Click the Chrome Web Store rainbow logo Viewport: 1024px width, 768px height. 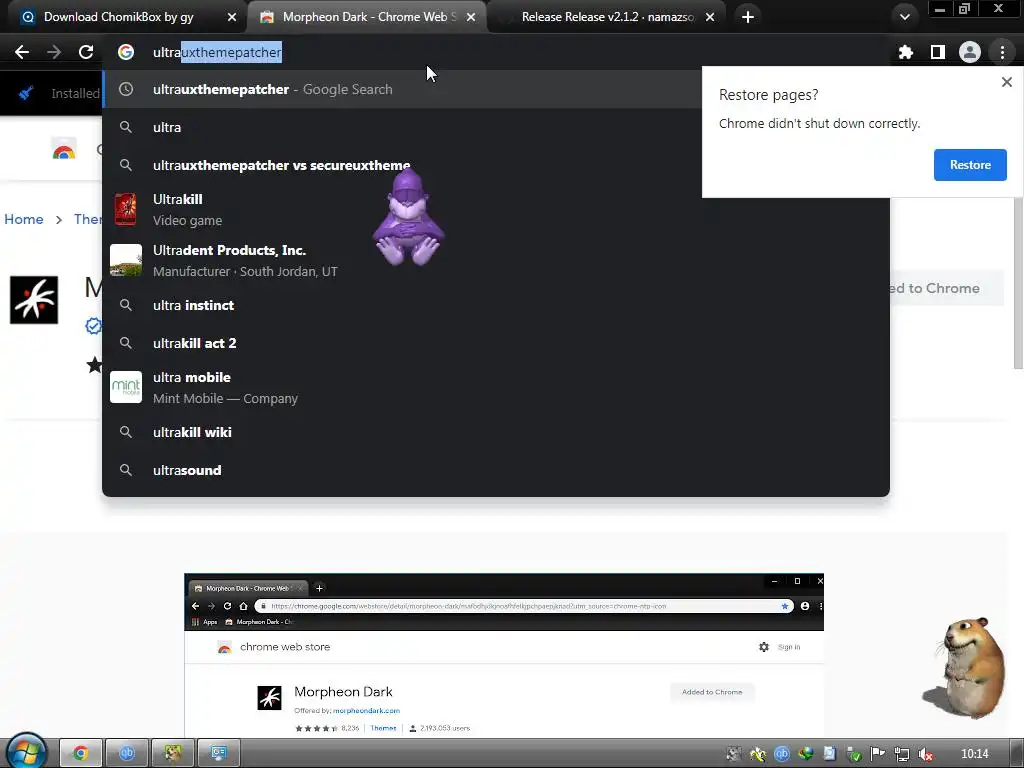64,150
